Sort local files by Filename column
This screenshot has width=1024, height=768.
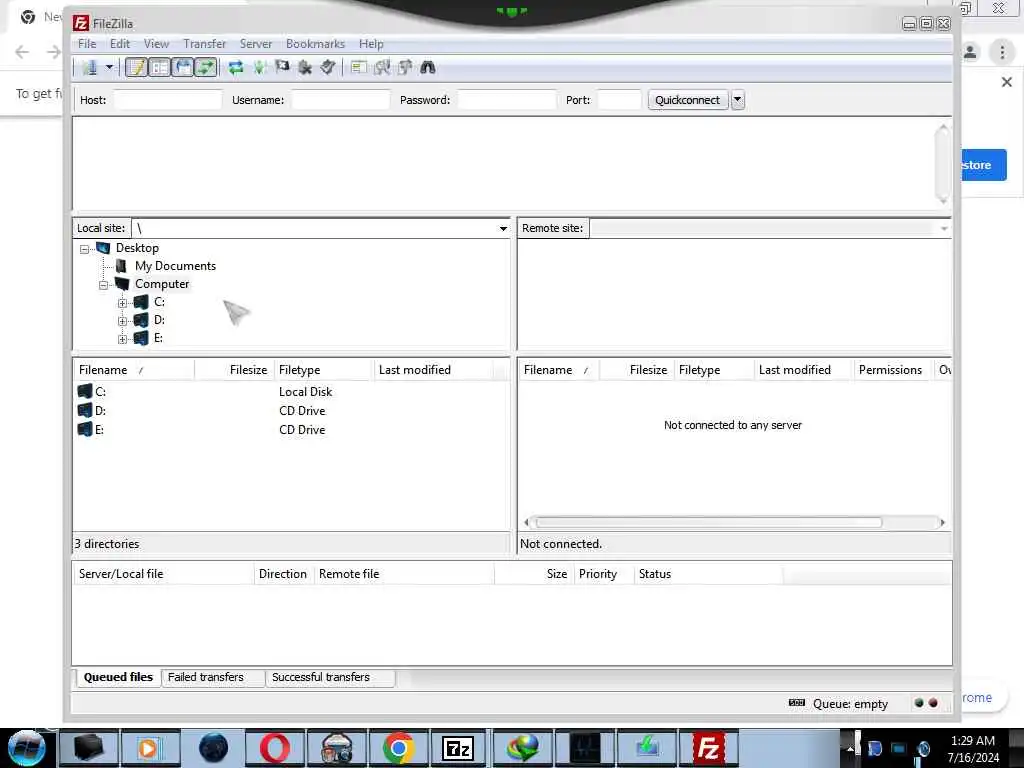(x=134, y=370)
